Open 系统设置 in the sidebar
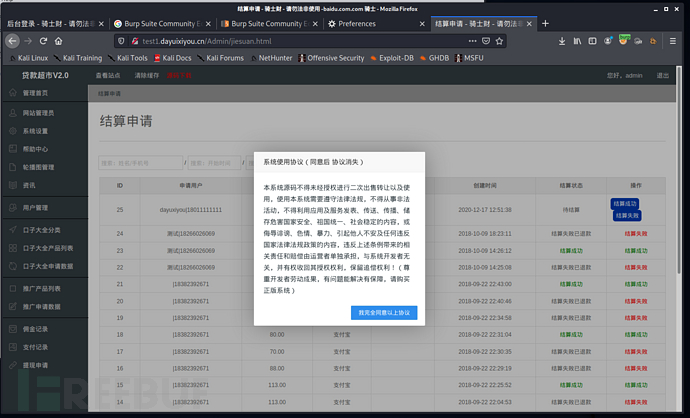 tap(36, 131)
